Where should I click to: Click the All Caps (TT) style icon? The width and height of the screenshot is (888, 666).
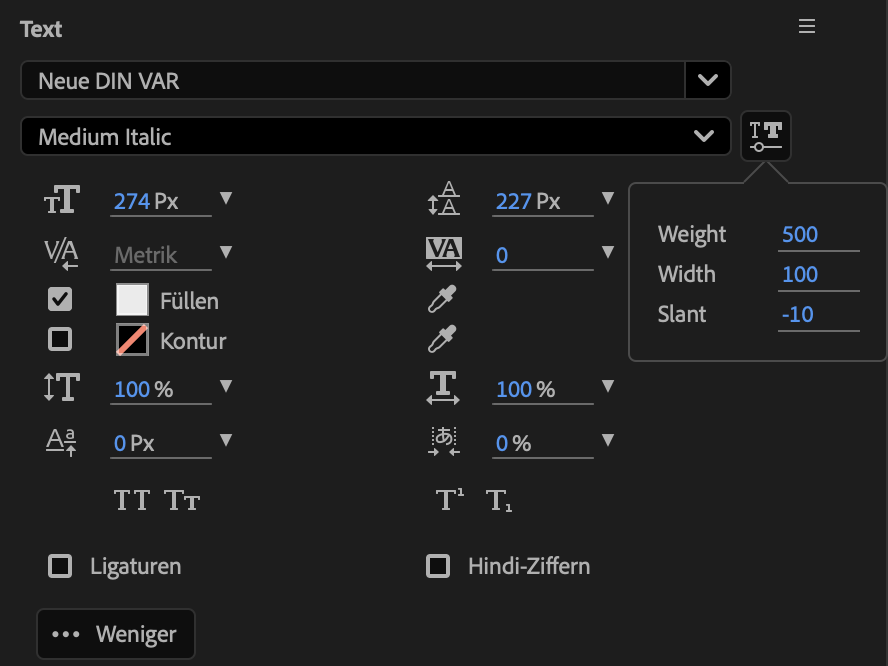[x=132, y=500]
